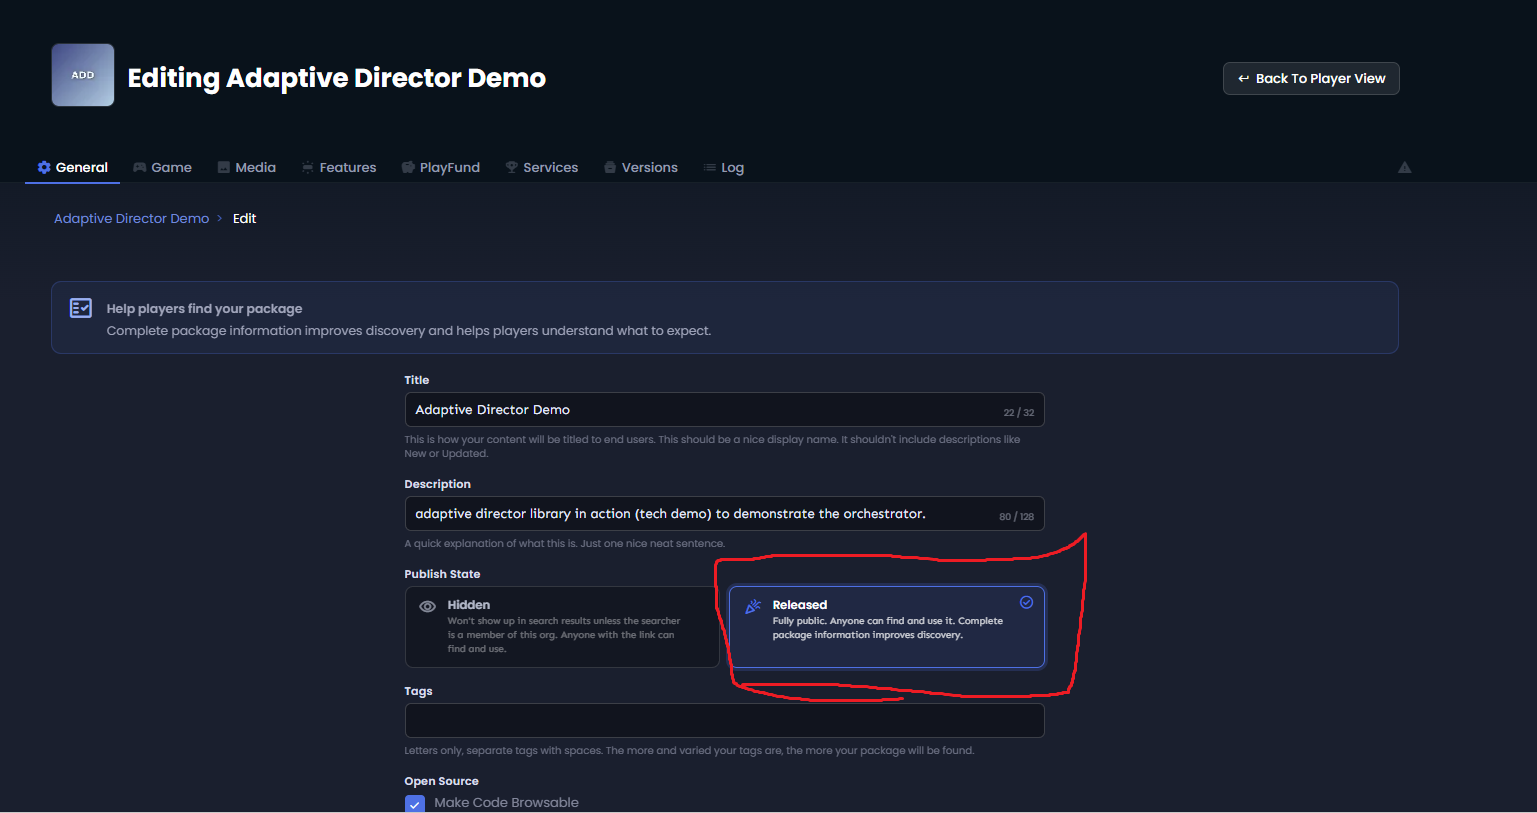Click the Media tab image icon
This screenshot has width=1537, height=813.
tap(224, 167)
